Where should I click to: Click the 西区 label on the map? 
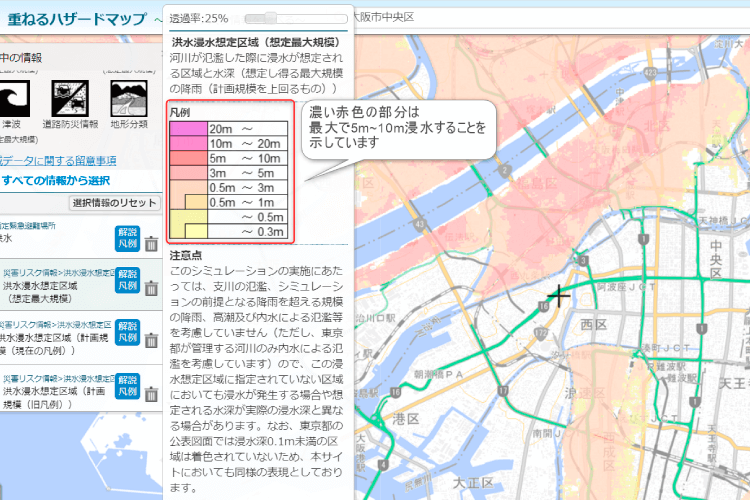[x=594, y=325]
